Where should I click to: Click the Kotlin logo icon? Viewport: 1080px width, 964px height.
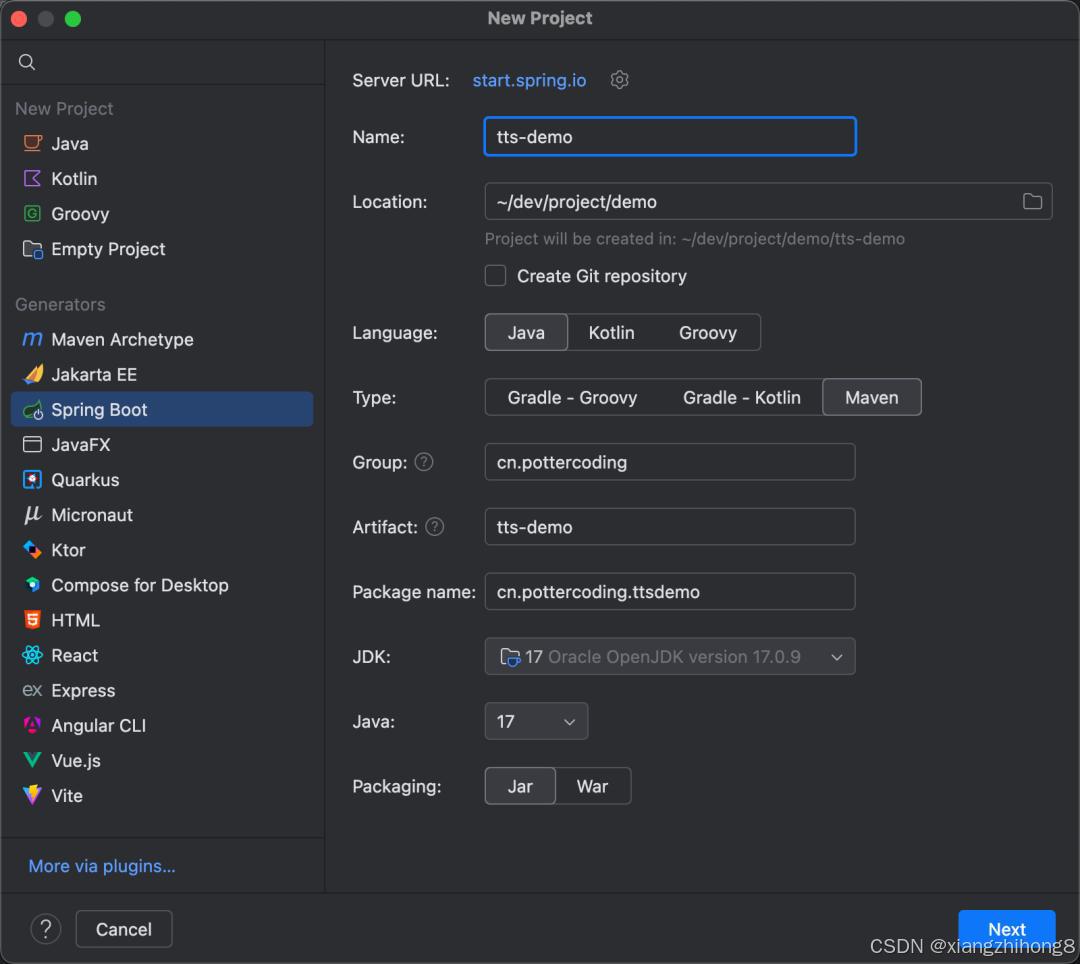(32, 178)
